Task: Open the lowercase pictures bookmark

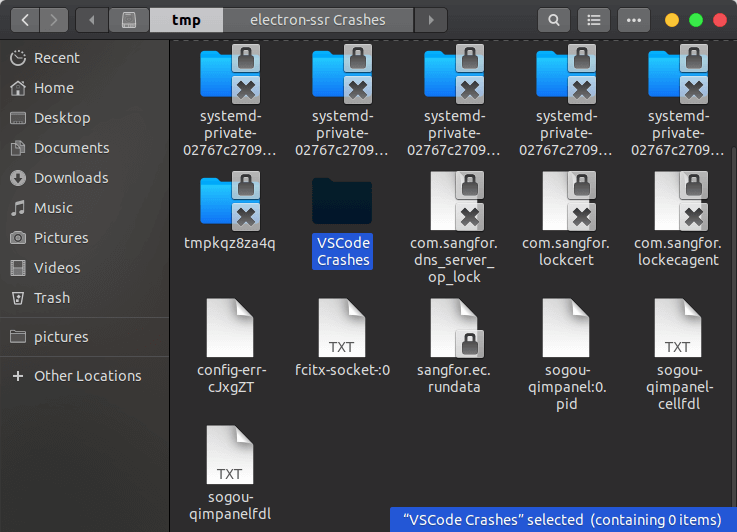Action: [85, 337]
